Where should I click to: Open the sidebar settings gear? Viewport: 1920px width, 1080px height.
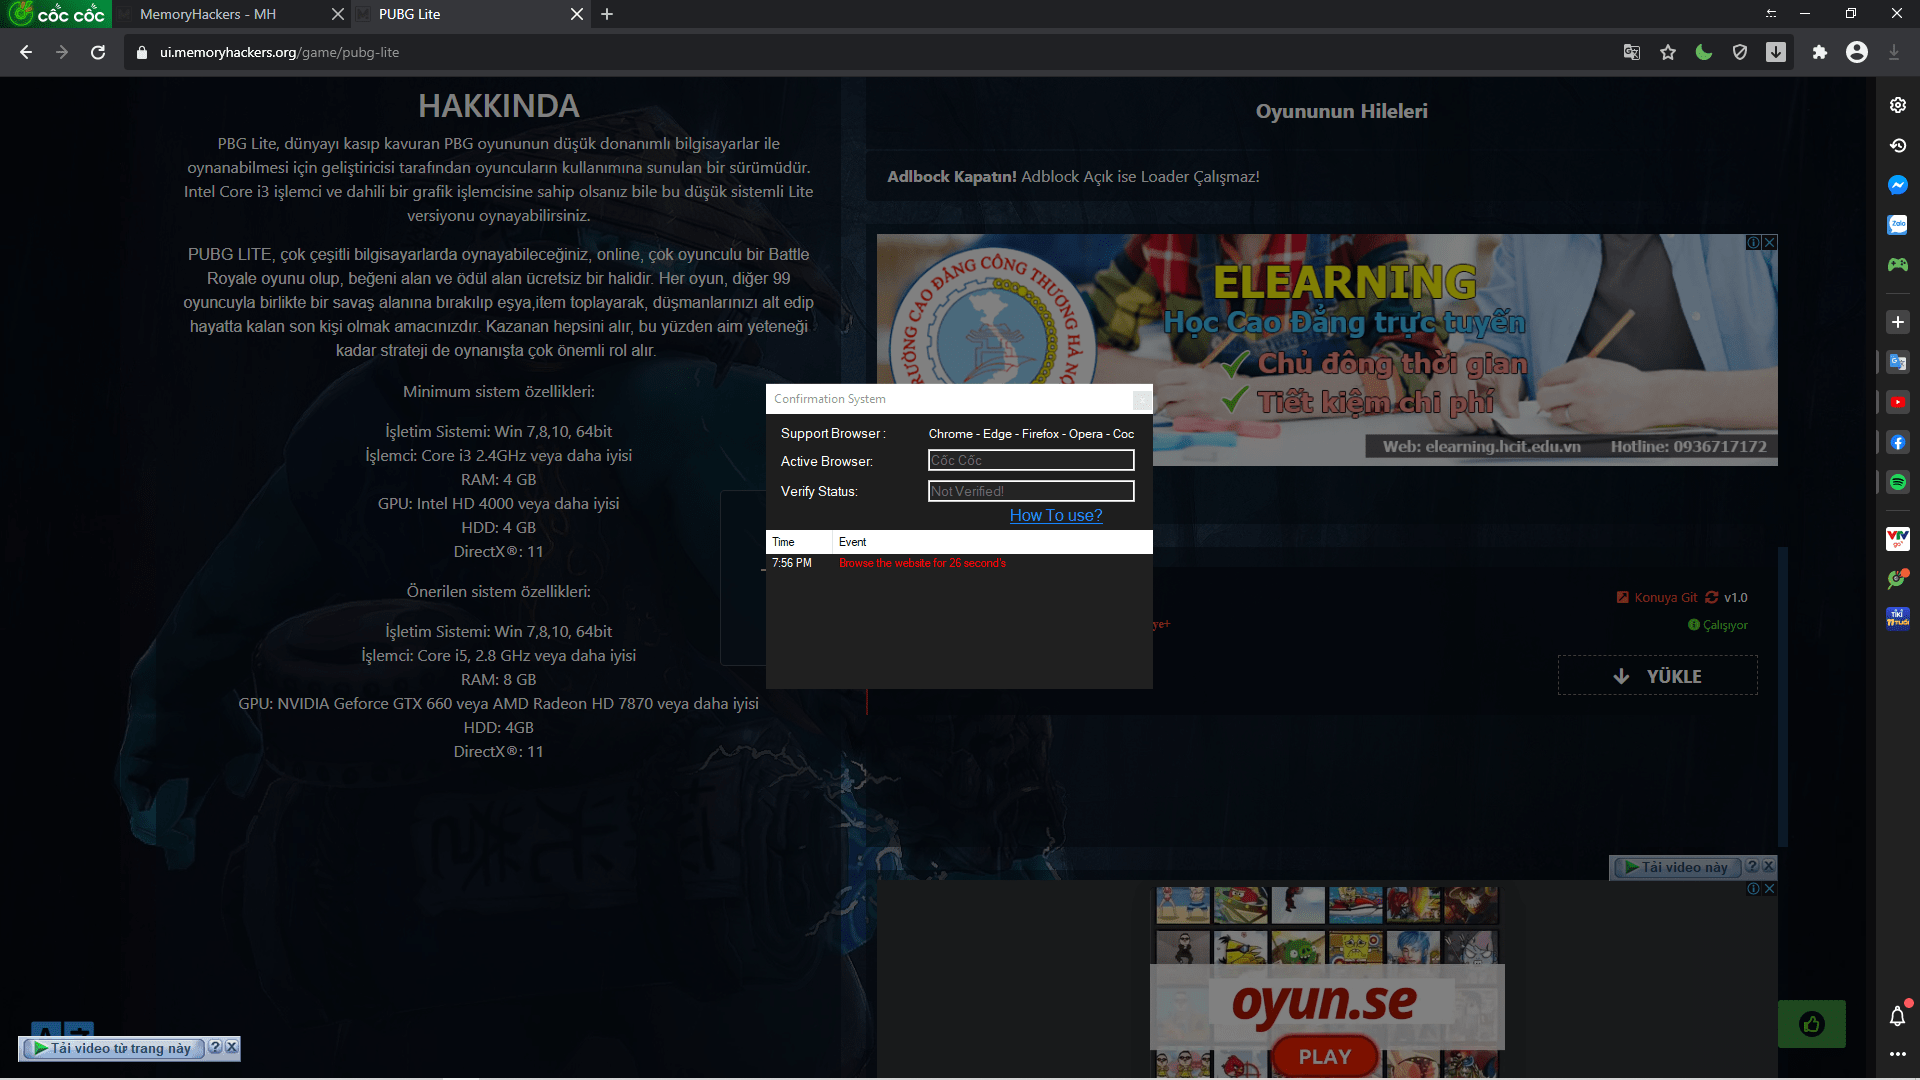[x=1898, y=105]
